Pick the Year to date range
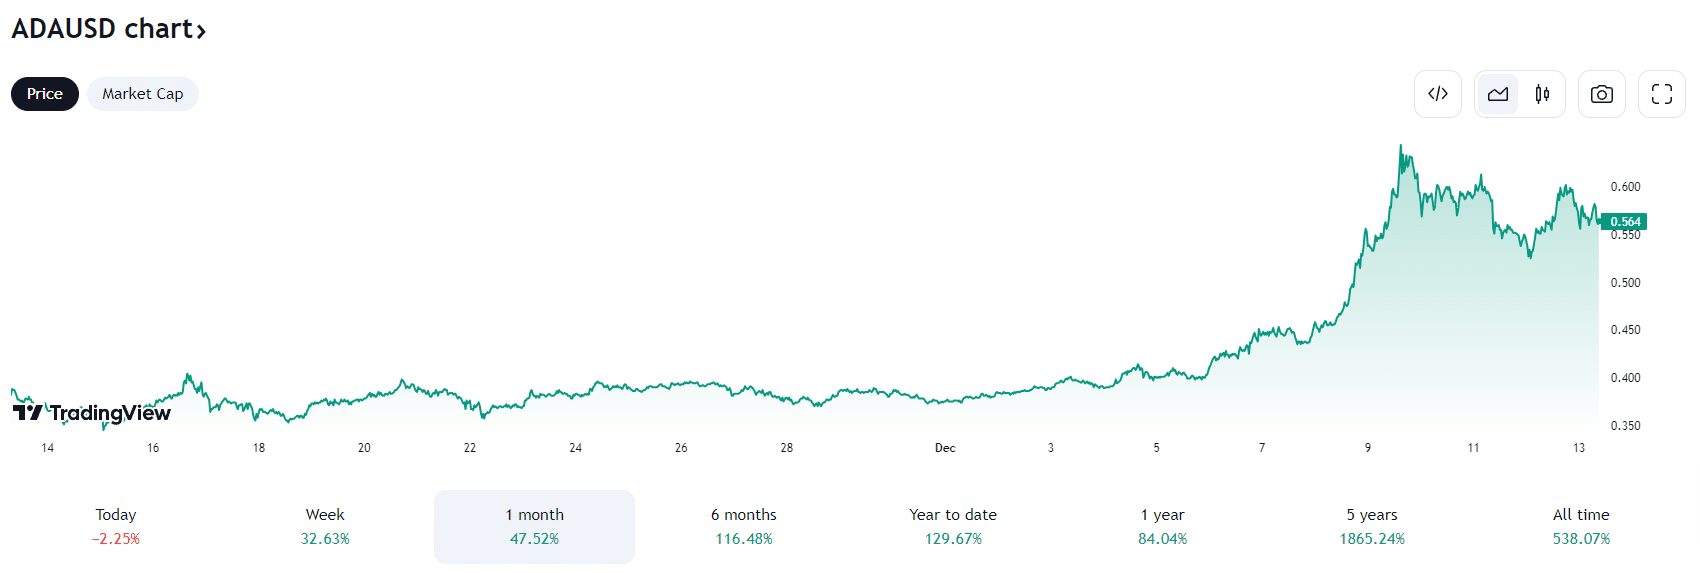Image resolution: width=1700 pixels, height=573 pixels. 953,526
